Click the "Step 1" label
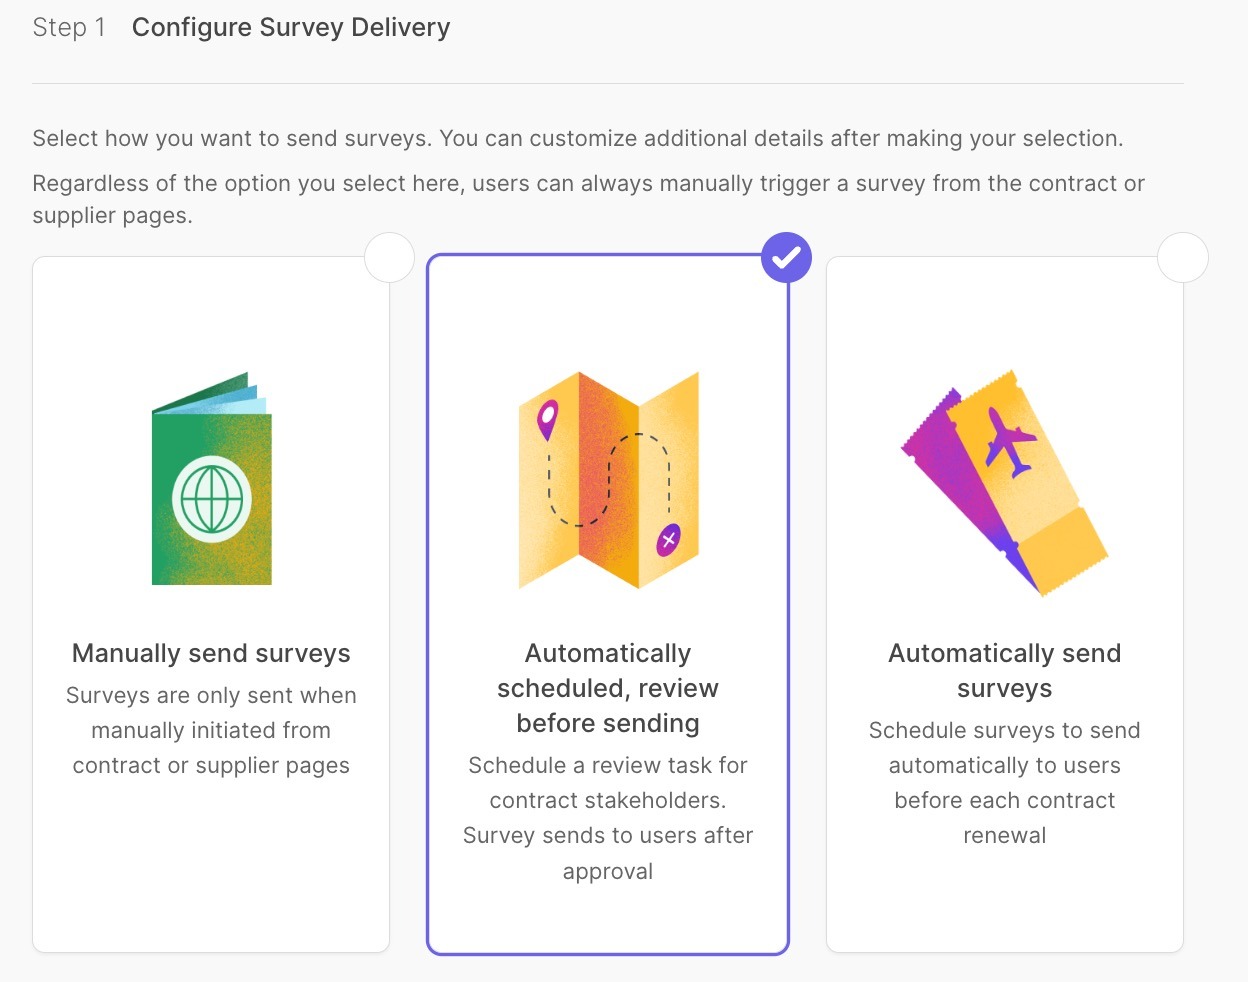Image resolution: width=1248 pixels, height=982 pixels. (69, 28)
